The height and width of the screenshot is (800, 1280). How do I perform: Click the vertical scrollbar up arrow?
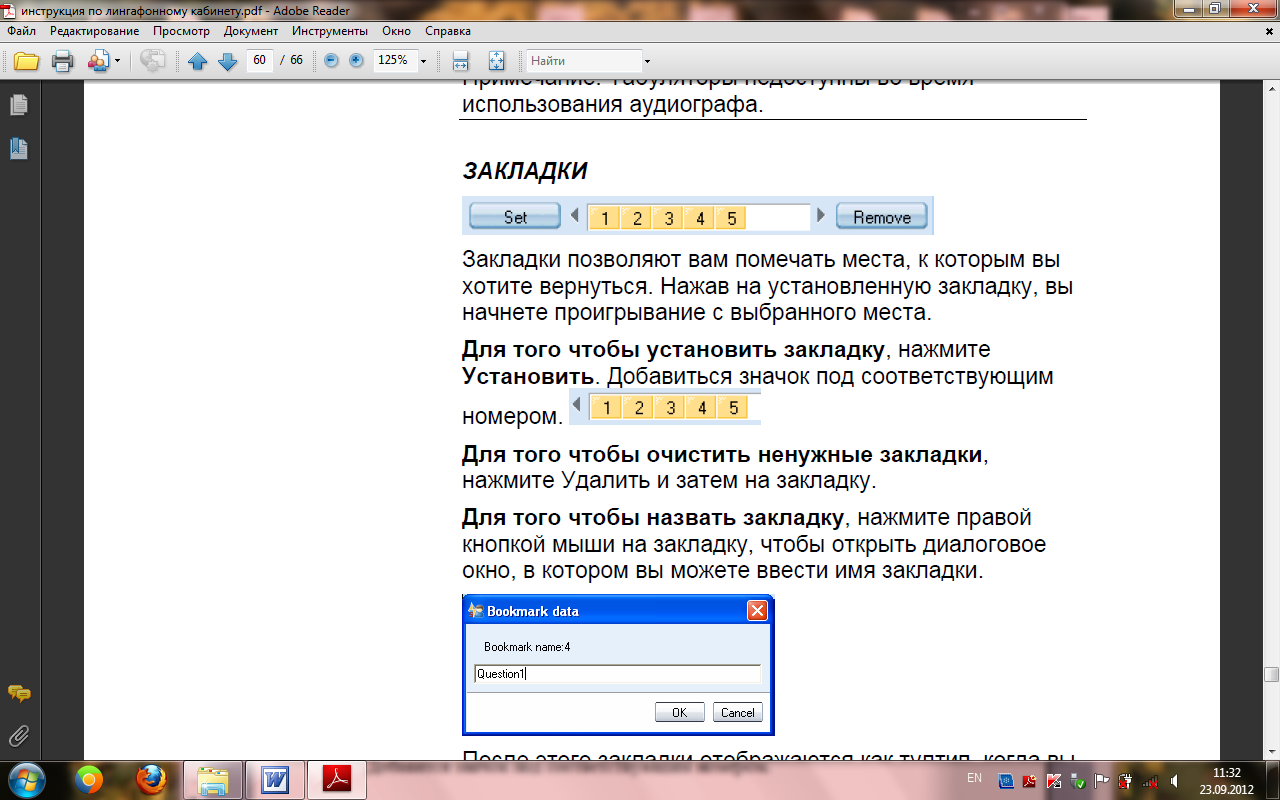[1271, 88]
